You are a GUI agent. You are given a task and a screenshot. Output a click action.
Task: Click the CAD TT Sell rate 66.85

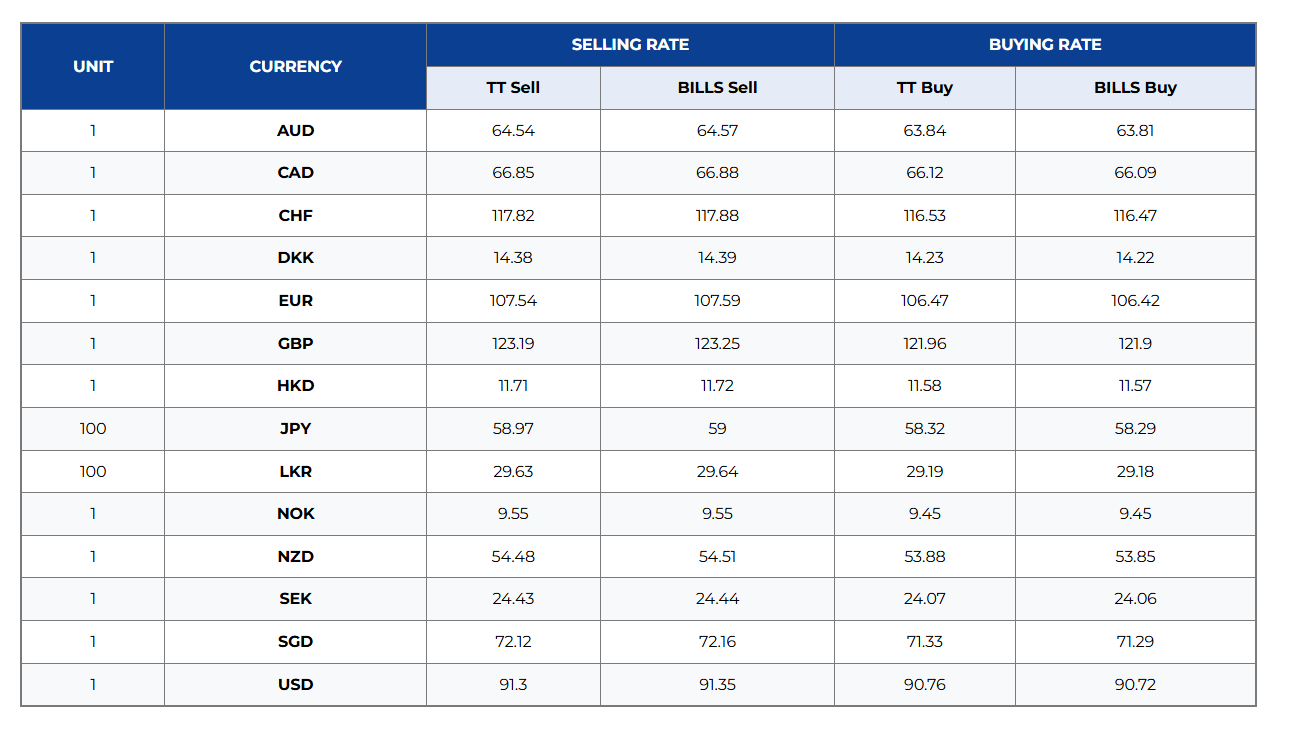[513, 173]
